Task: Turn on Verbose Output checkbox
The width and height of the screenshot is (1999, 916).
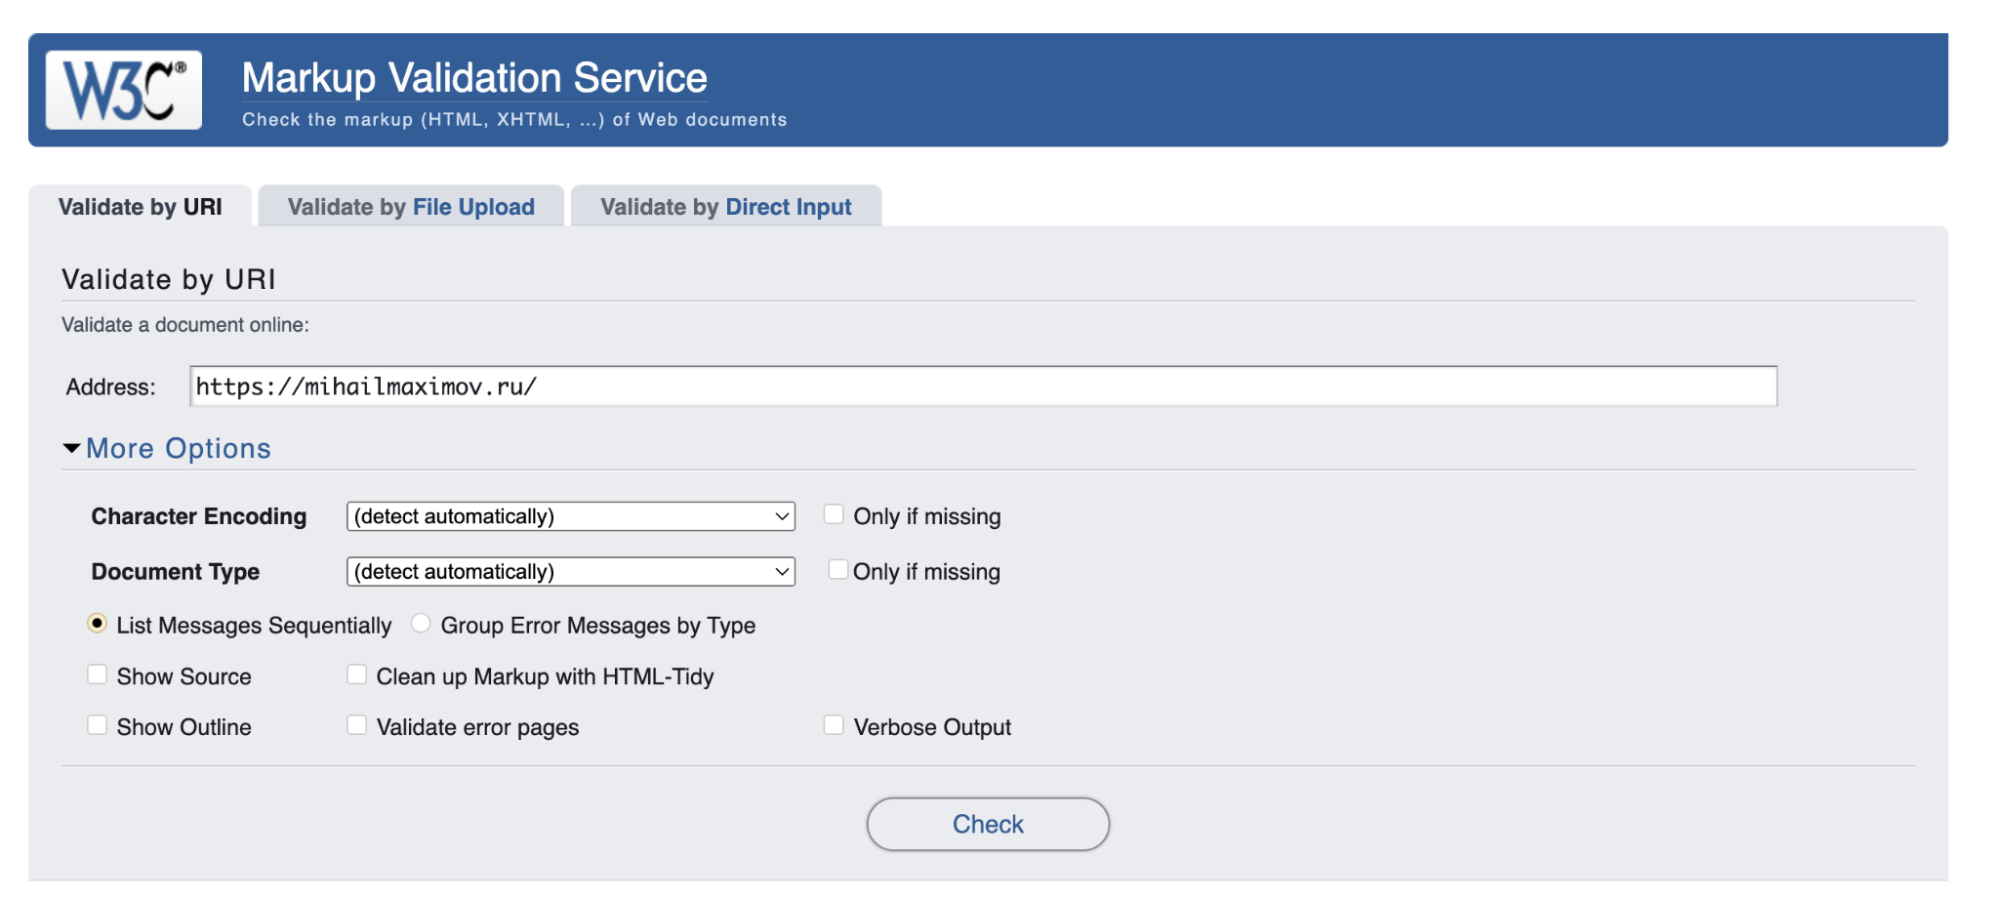Action: coord(833,726)
